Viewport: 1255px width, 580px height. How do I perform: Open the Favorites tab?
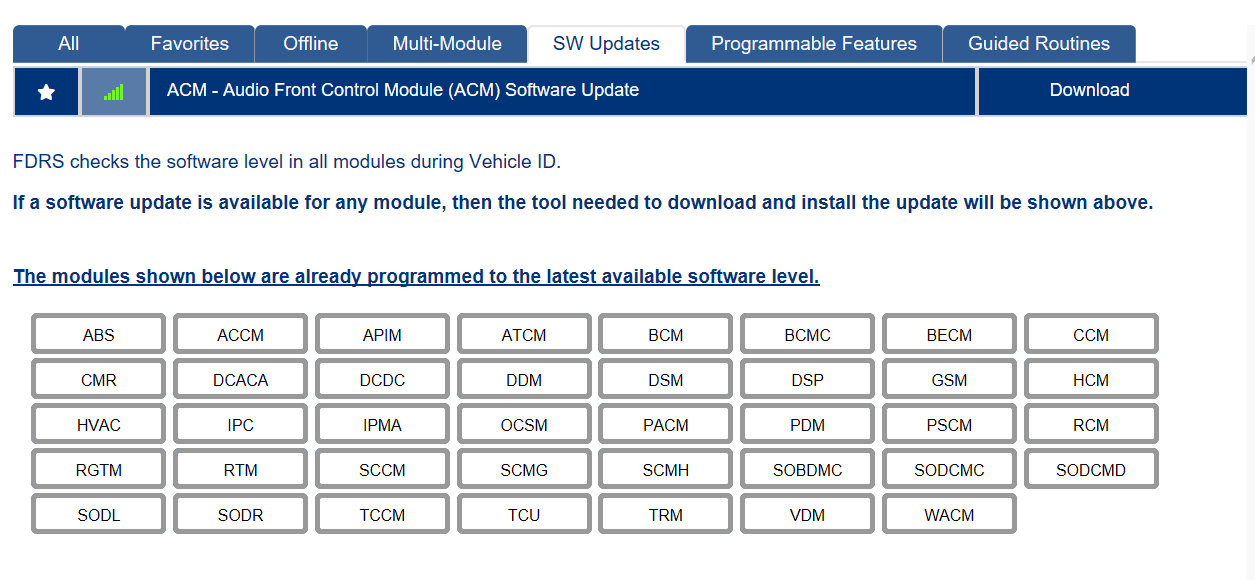click(x=190, y=44)
